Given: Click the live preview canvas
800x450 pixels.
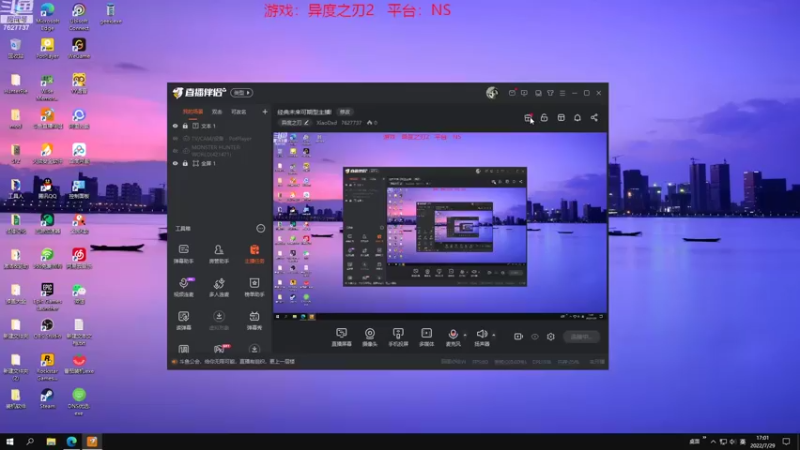Looking at the screenshot, I should (x=440, y=227).
